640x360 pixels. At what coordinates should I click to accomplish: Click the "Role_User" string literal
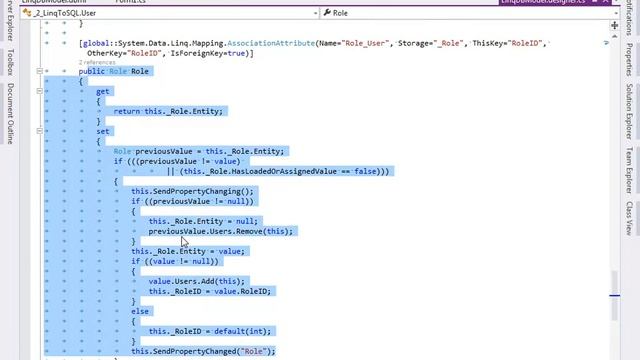pyautogui.click(x=365, y=43)
